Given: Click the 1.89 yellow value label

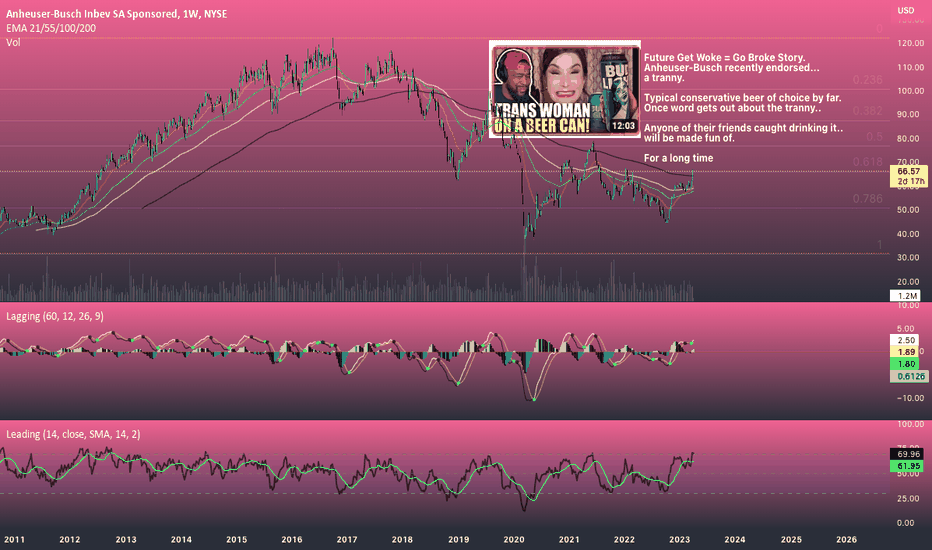Looking at the screenshot, I should (x=905, y=352).
